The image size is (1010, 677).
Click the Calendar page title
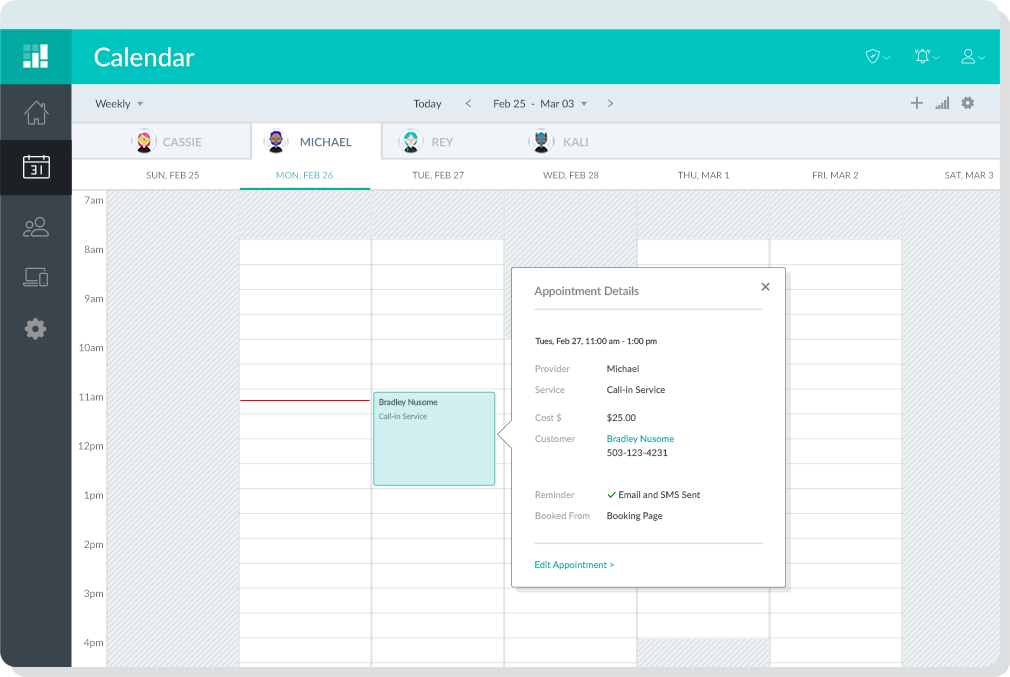pos(144,57)
